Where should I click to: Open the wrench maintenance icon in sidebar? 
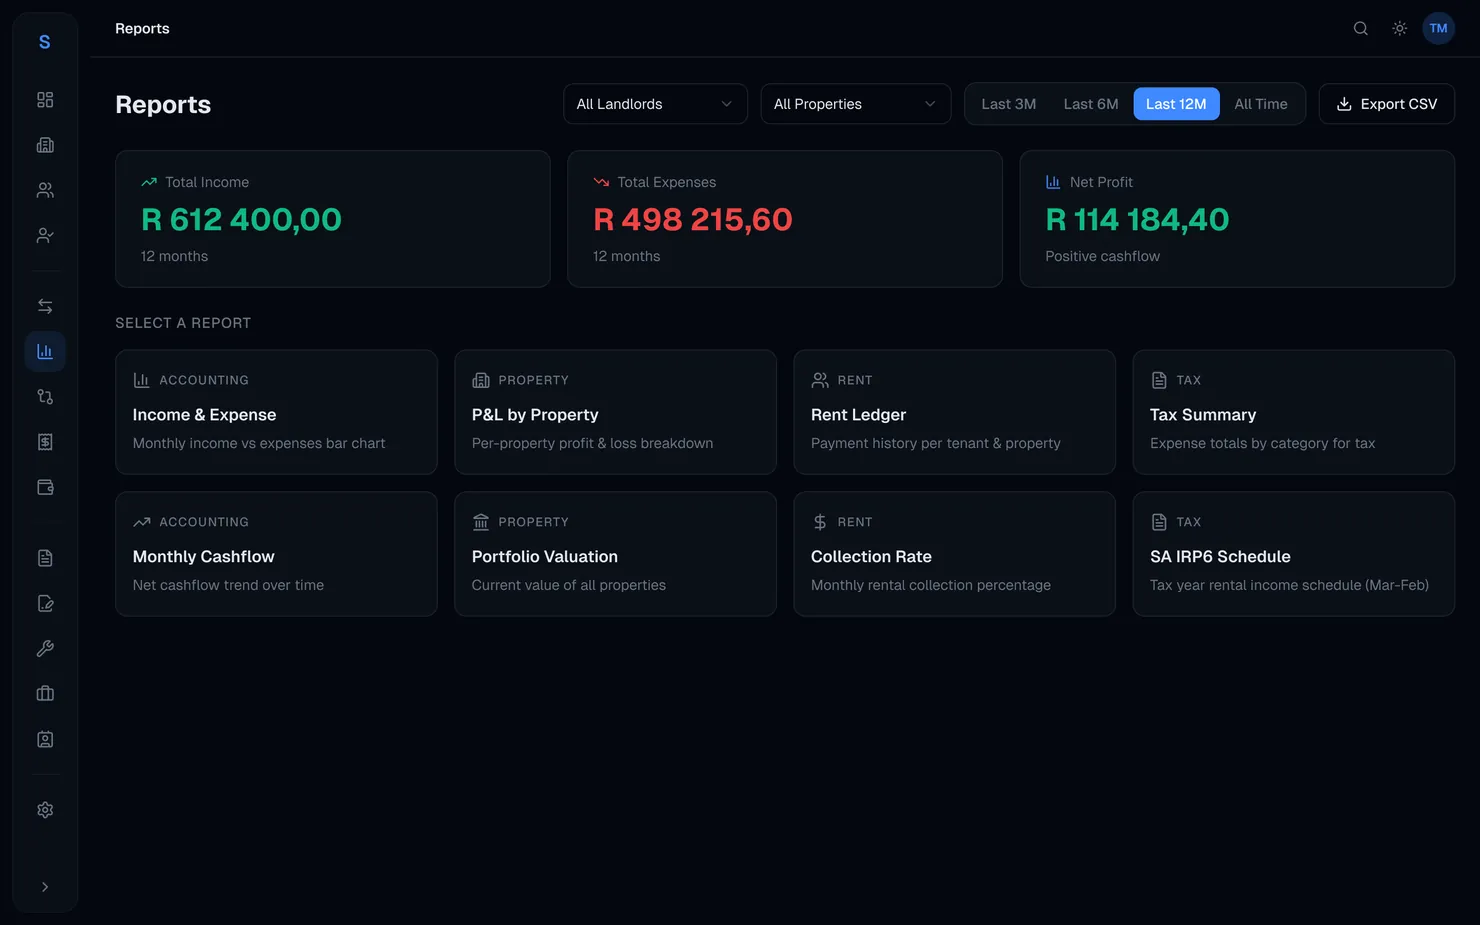point(45,648)
